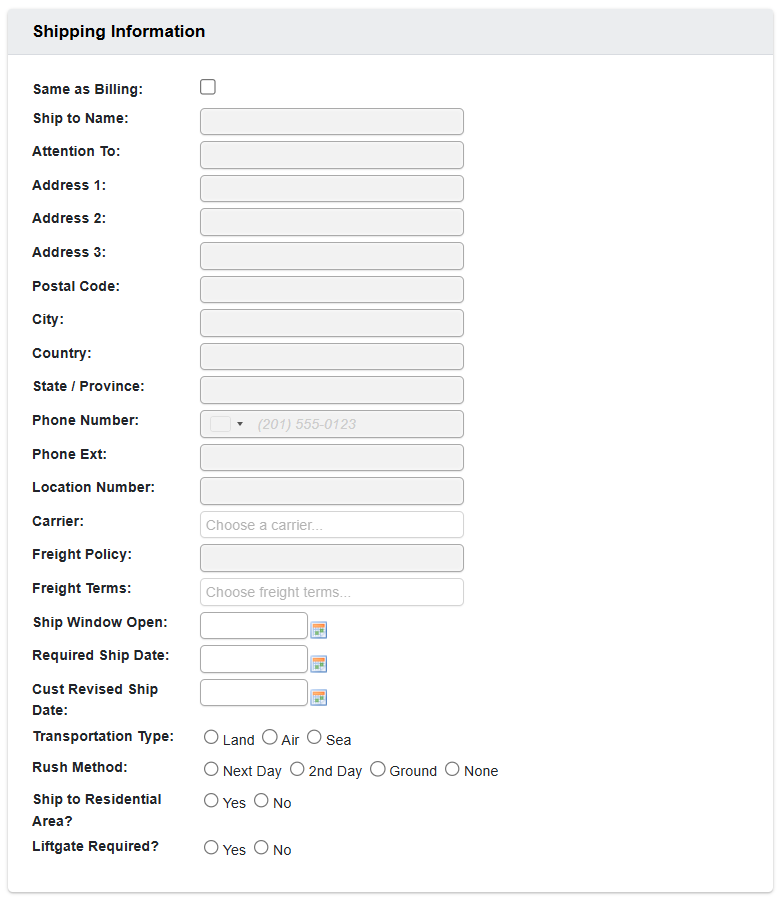Check the Same as Billing checkbox
Screen dimensions: 780x900
click(x=207, y=87)
